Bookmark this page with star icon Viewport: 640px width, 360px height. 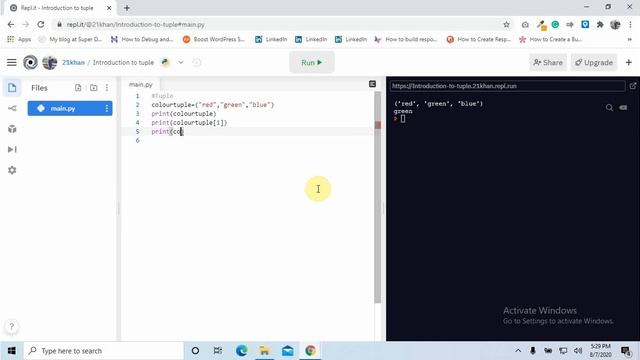[506, 24]
